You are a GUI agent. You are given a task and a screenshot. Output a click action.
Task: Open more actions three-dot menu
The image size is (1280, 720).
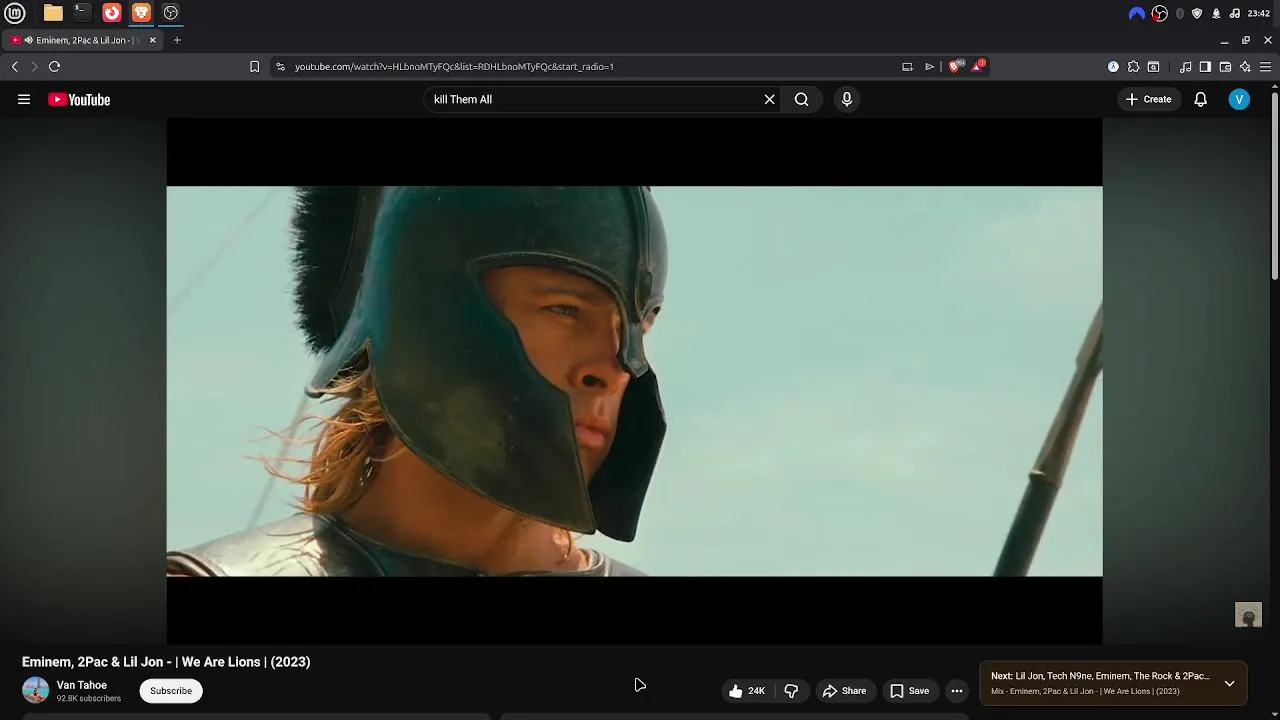tap(957, 691)
